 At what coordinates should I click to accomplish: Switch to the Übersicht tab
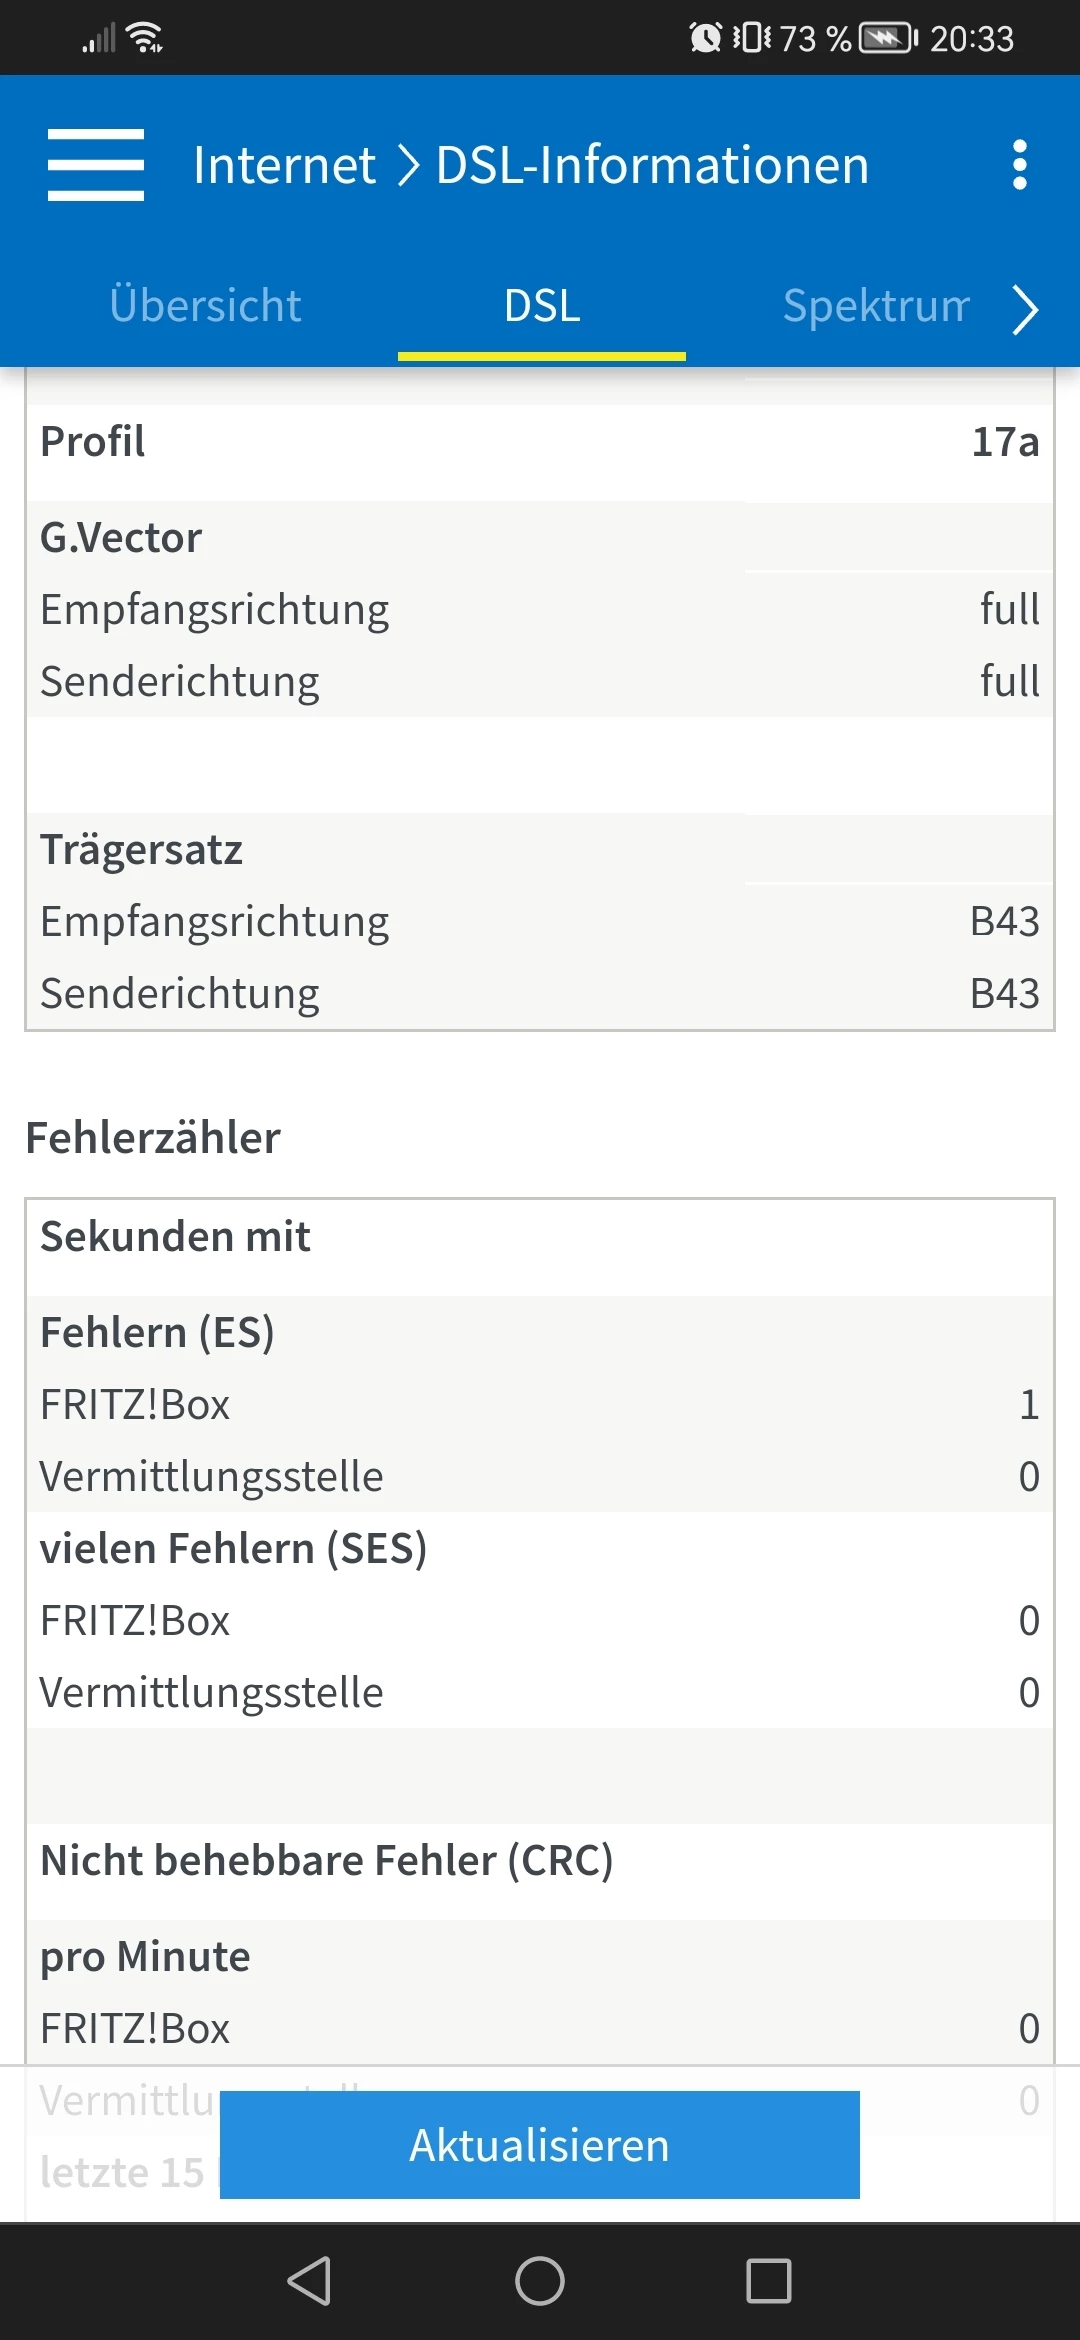205,306
